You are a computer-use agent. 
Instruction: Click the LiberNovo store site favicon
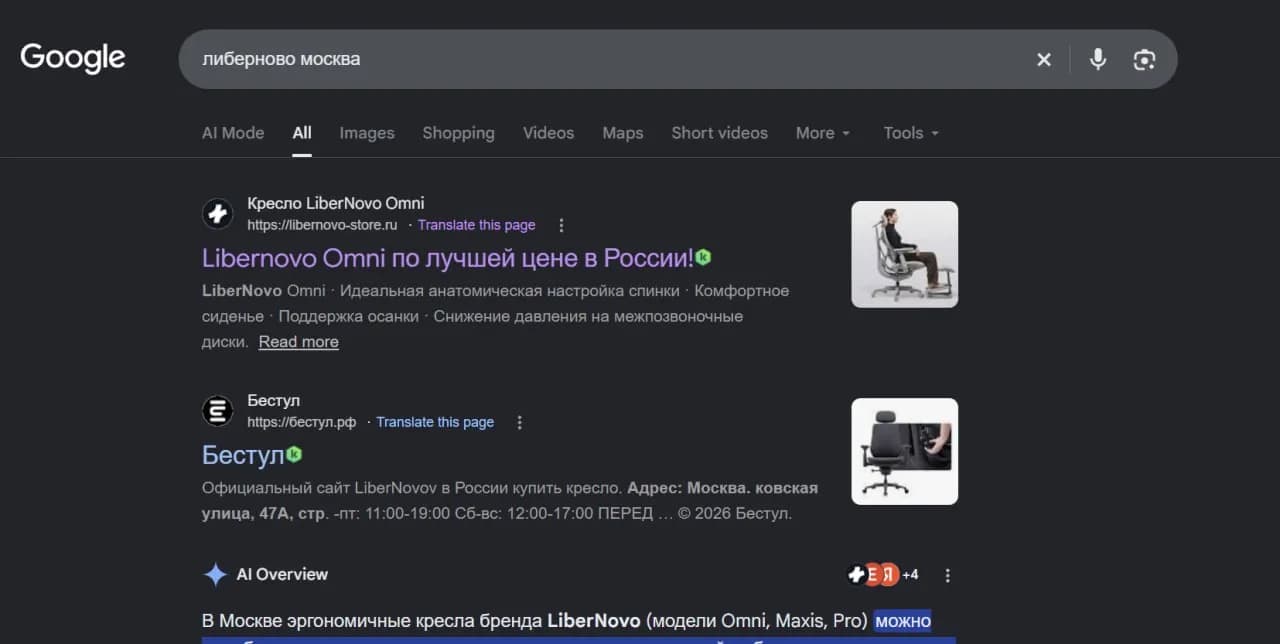click(217, 213)
